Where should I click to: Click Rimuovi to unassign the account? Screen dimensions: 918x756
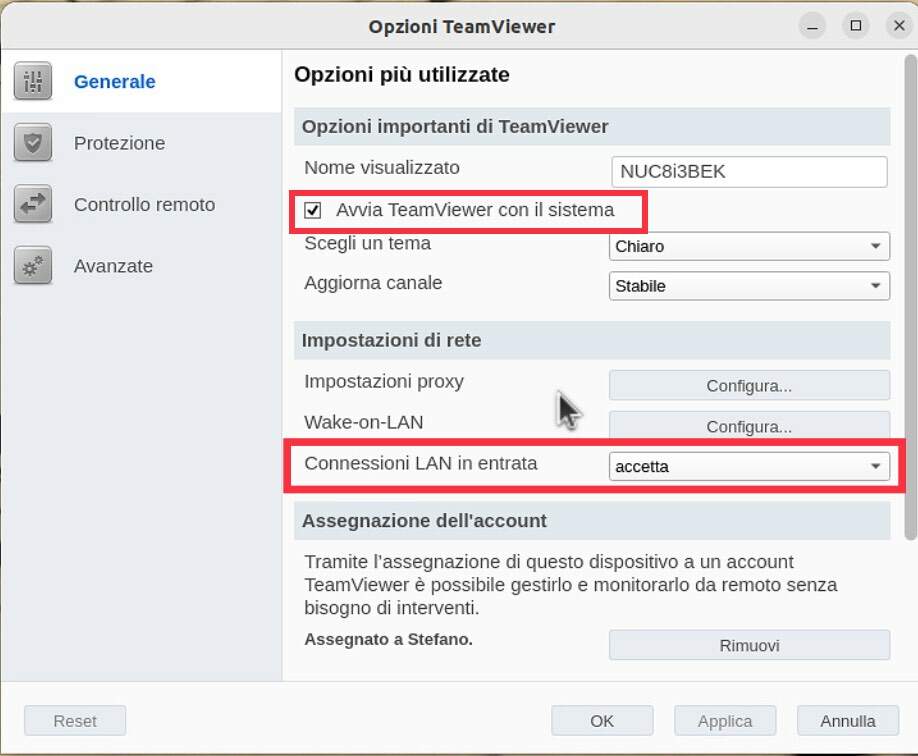pos(749,645)
